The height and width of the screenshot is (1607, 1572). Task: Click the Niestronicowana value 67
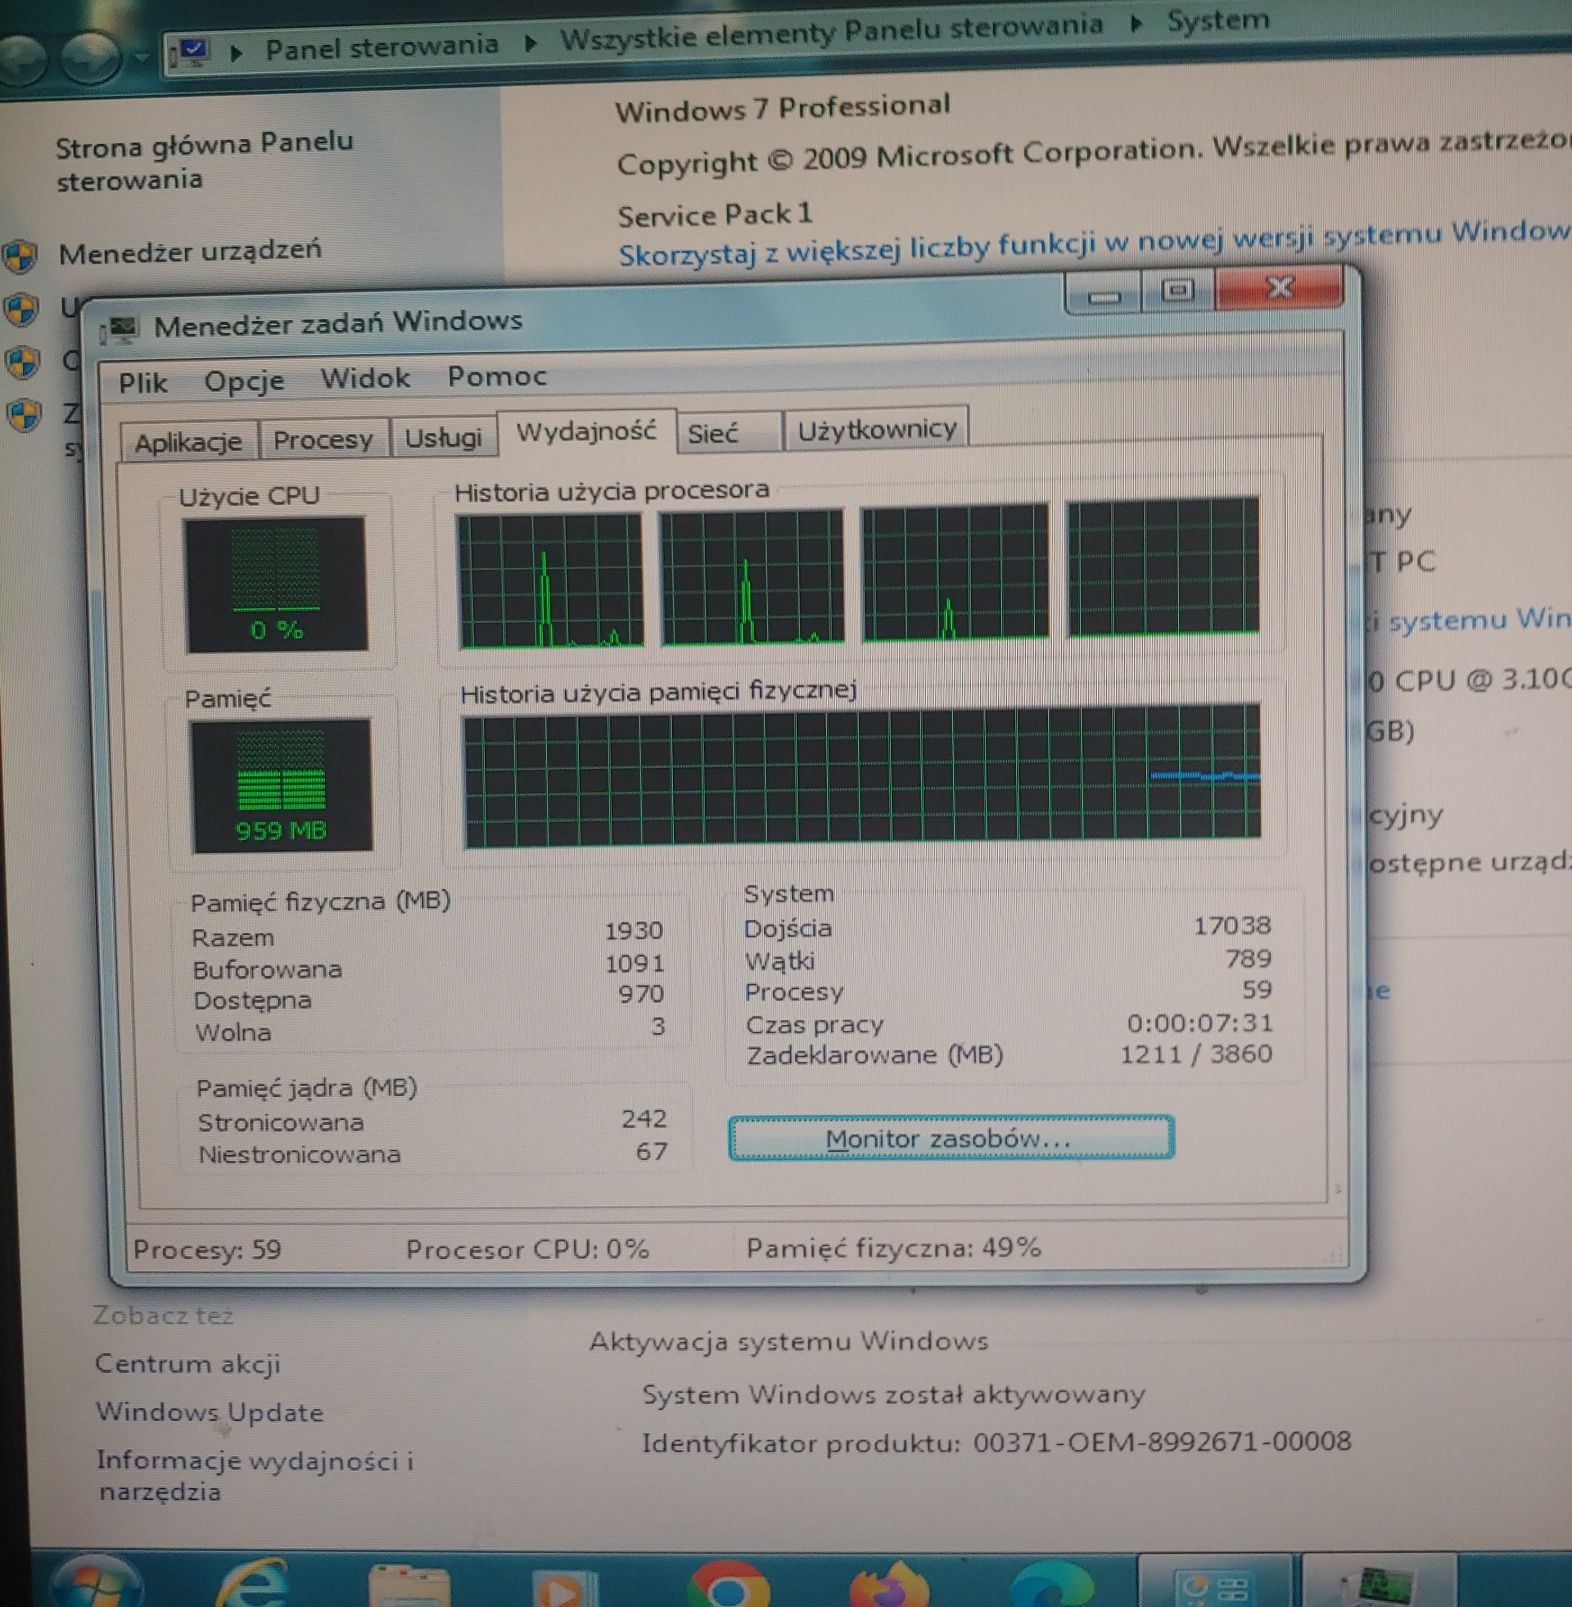(651, 1152)
